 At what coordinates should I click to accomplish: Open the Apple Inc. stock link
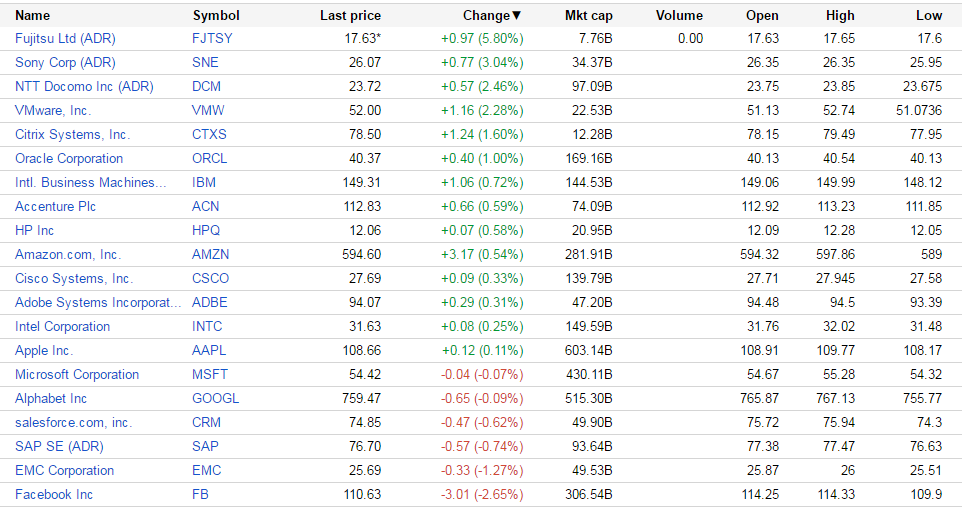[x=44, y=350]
